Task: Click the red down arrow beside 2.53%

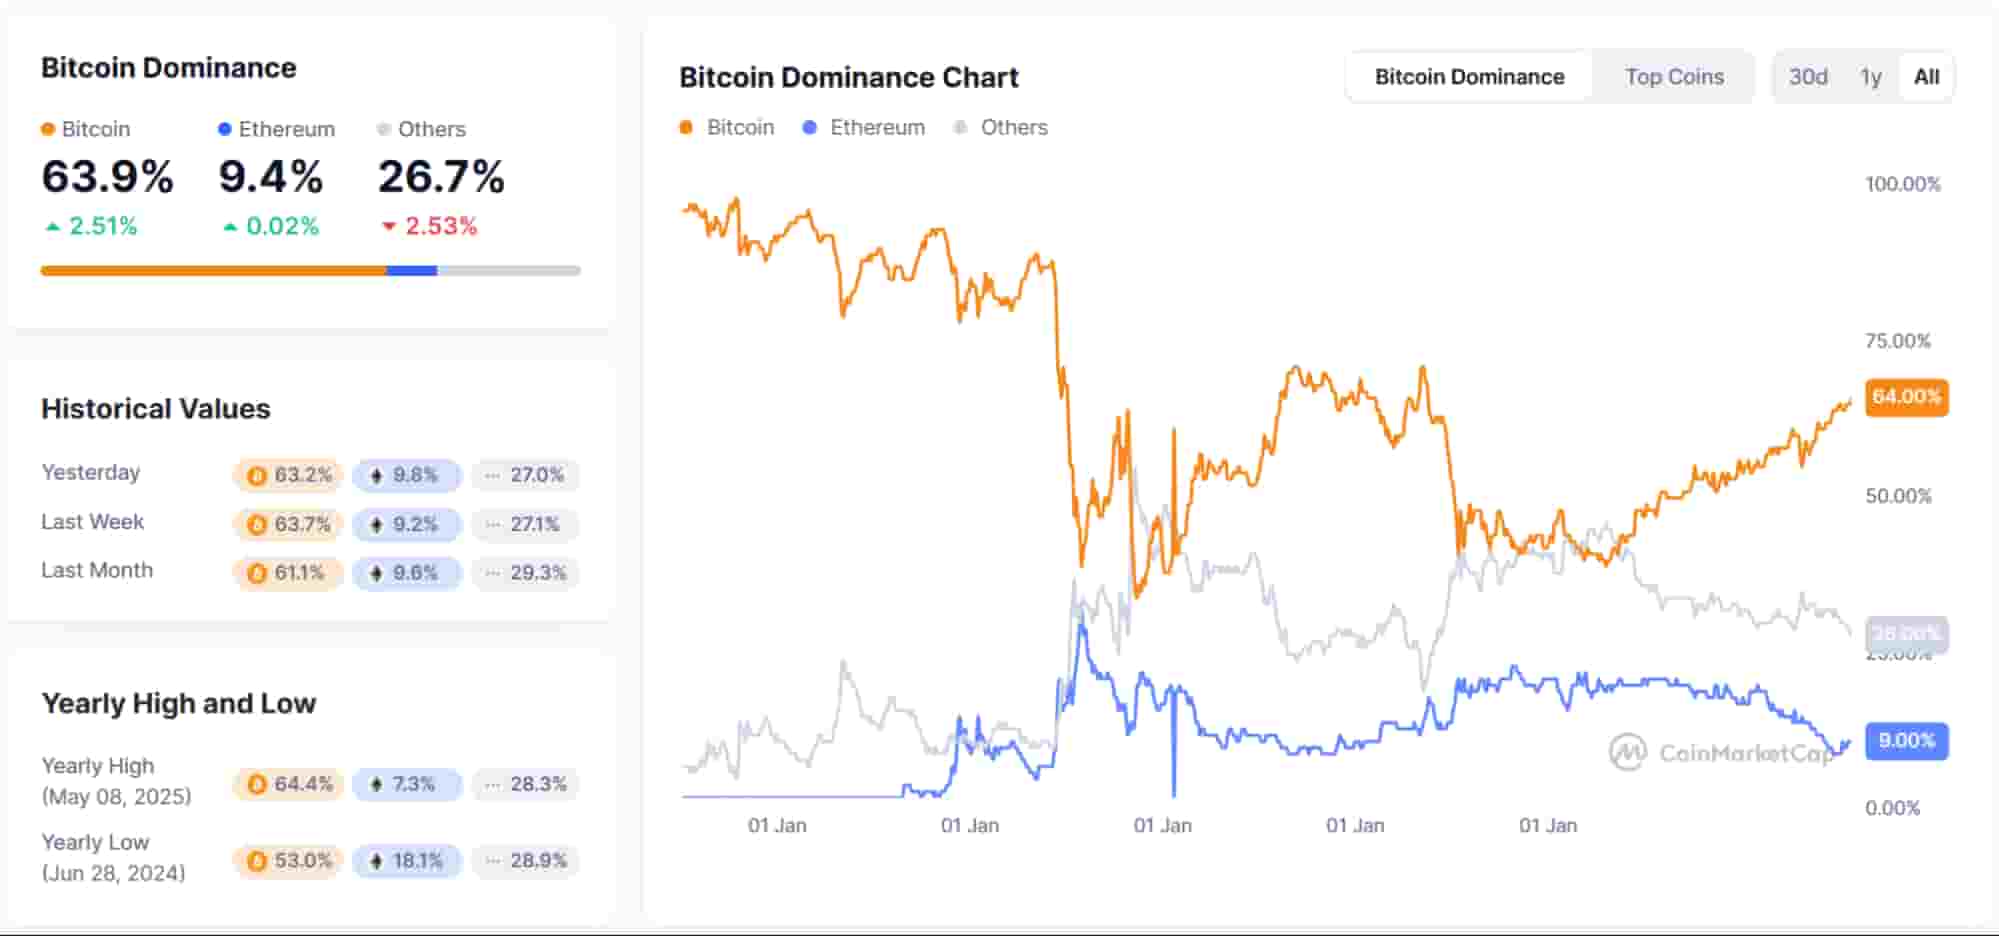Action: point(389,227)
